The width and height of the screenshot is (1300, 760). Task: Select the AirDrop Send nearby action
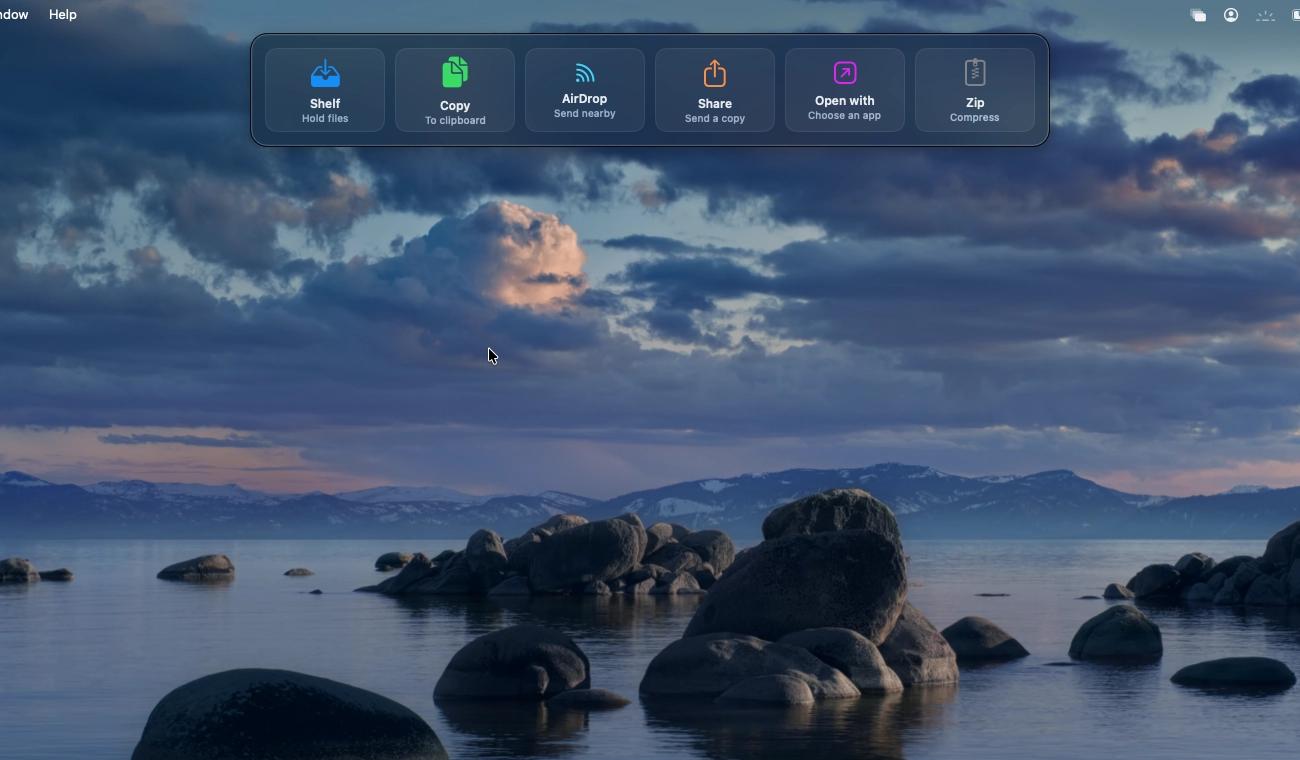tap(585, 90)
